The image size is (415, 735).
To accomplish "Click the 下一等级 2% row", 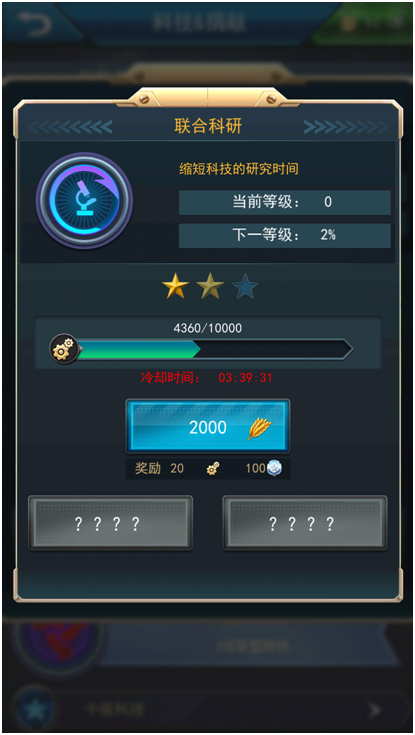I will (x=285, y=235).
